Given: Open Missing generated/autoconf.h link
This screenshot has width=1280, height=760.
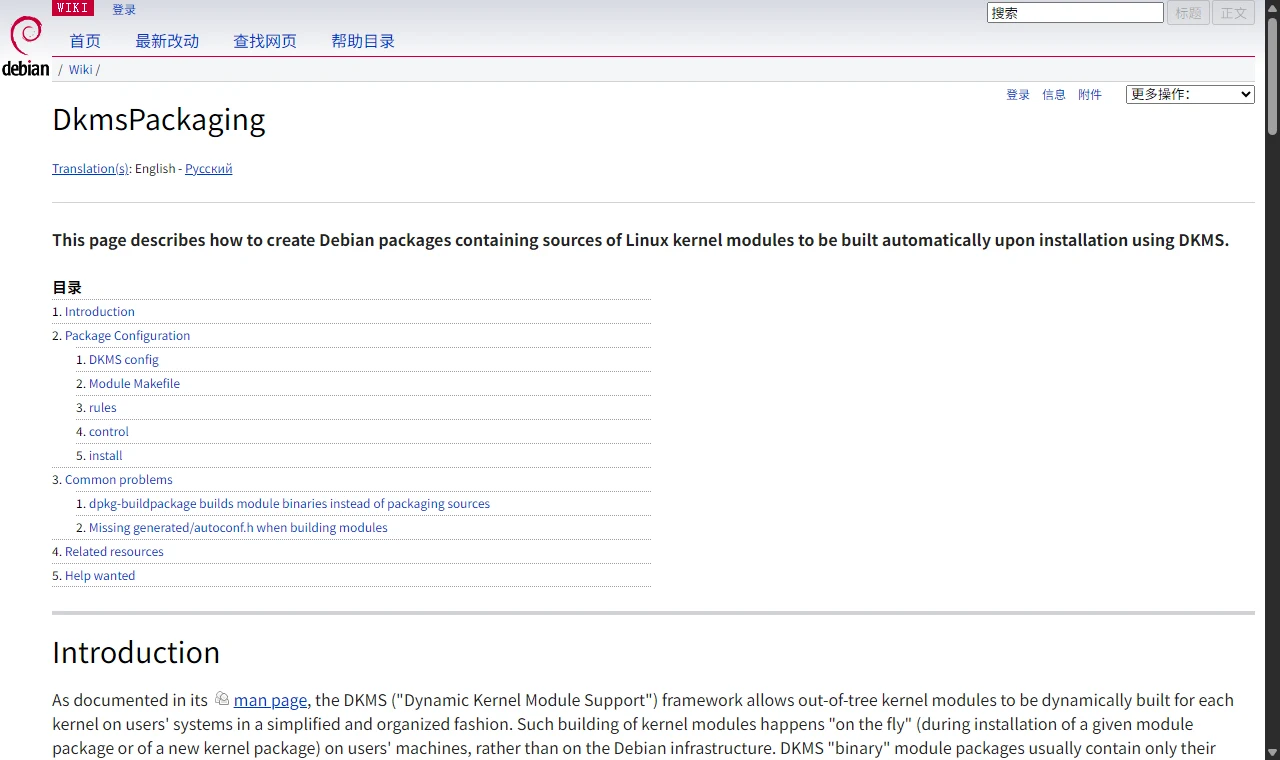Looking at the screenshot, I should 238,528.
